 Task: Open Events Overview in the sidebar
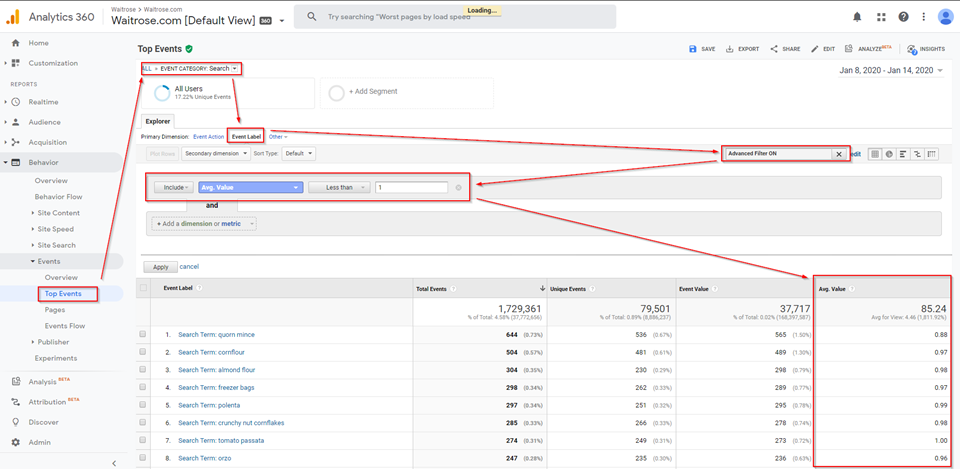(61, 277)
